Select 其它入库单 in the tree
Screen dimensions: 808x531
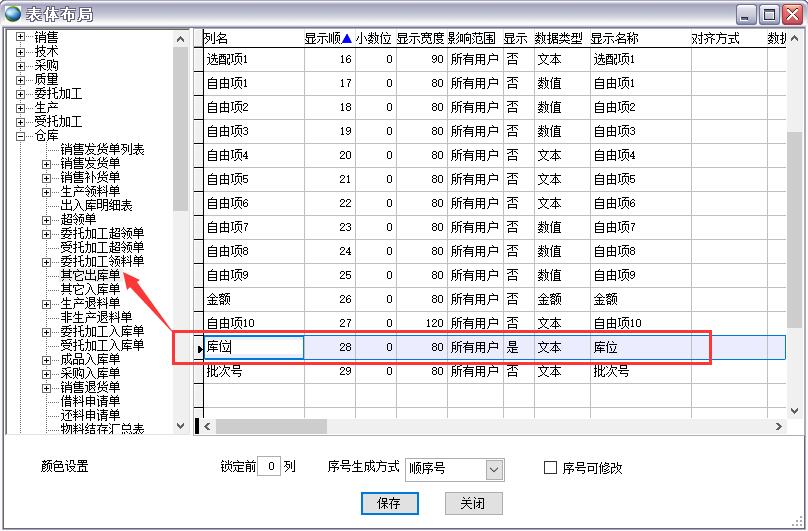(90, 289)
